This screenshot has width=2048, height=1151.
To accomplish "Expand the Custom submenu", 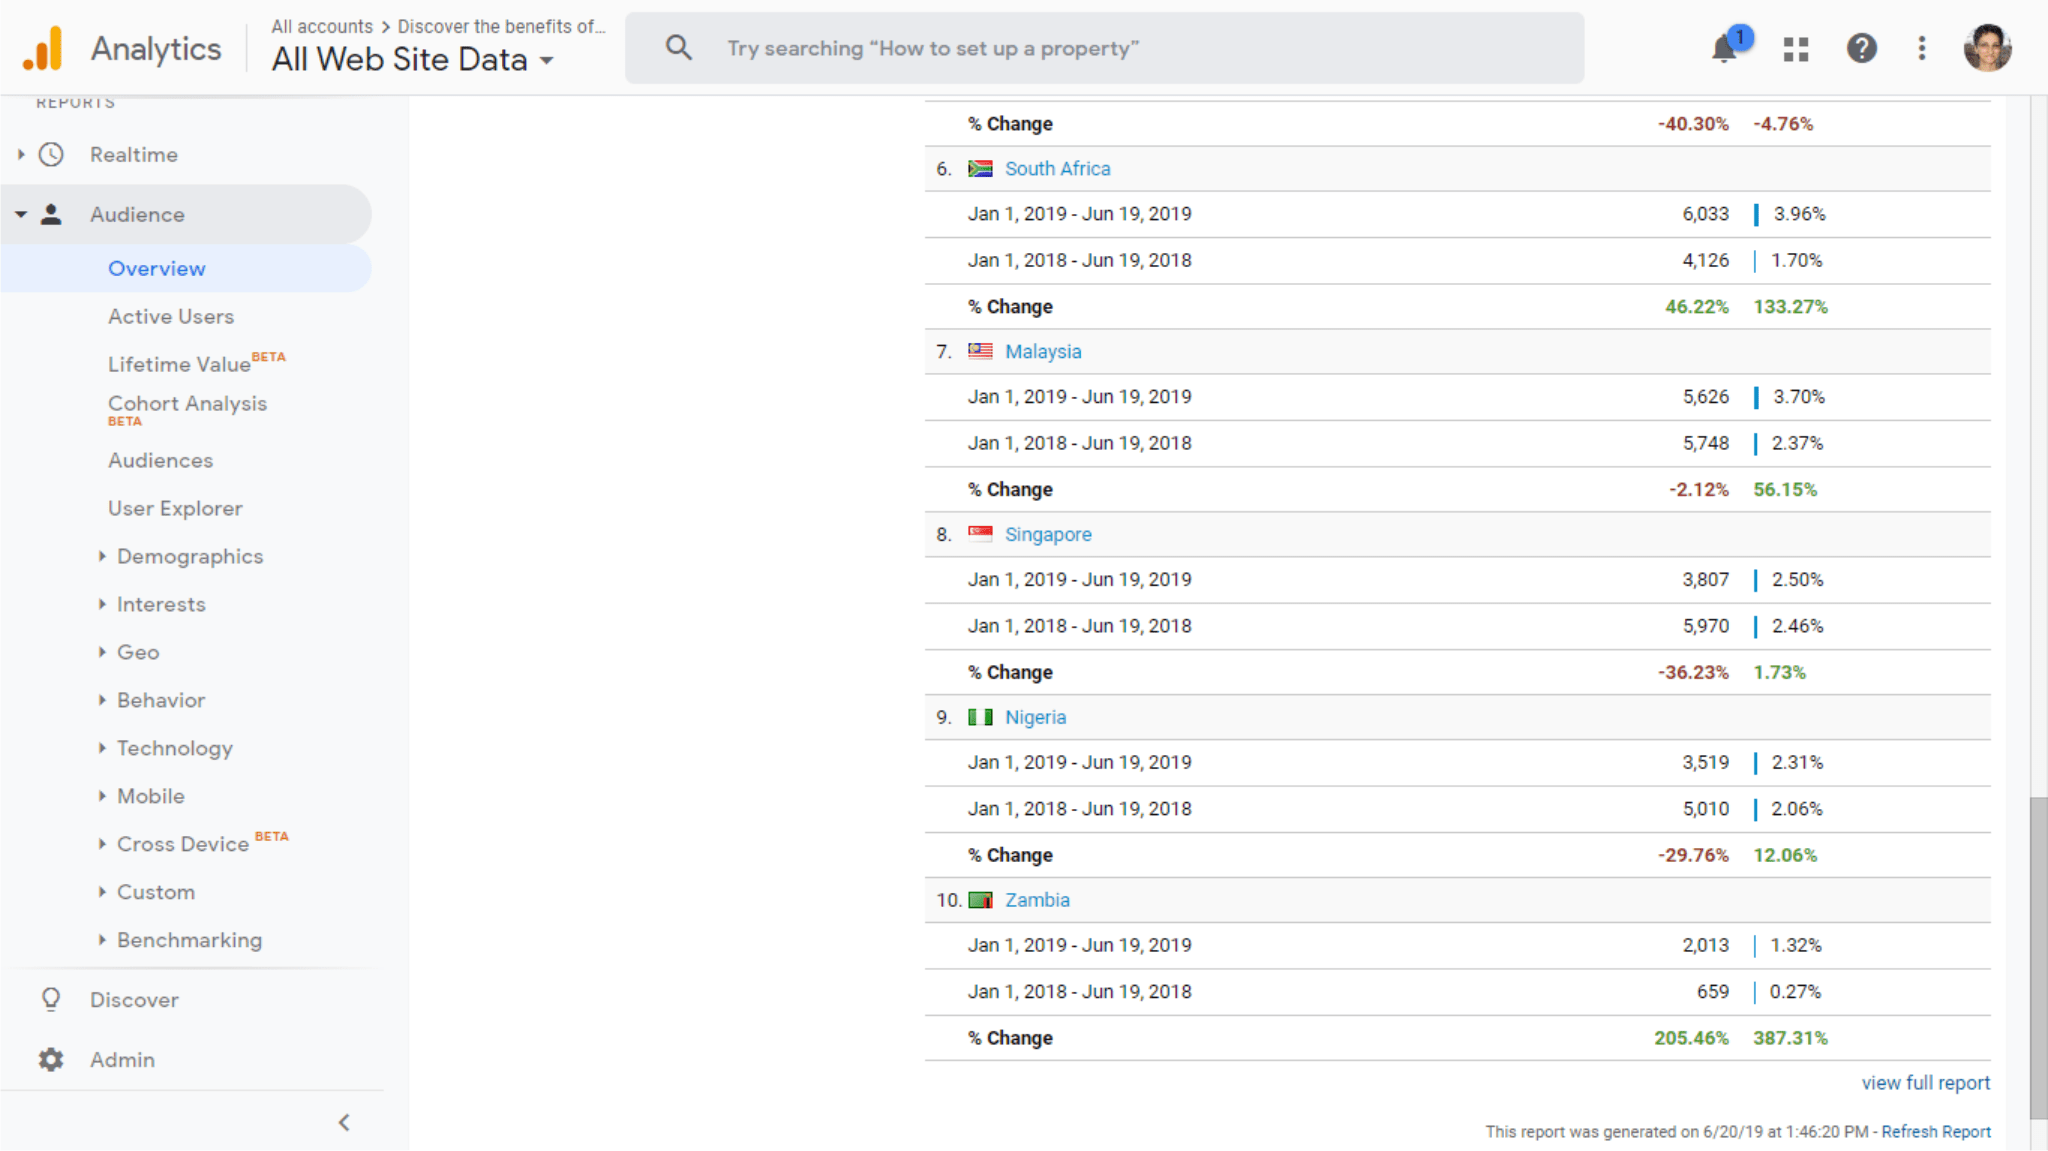I will (102, 892).
